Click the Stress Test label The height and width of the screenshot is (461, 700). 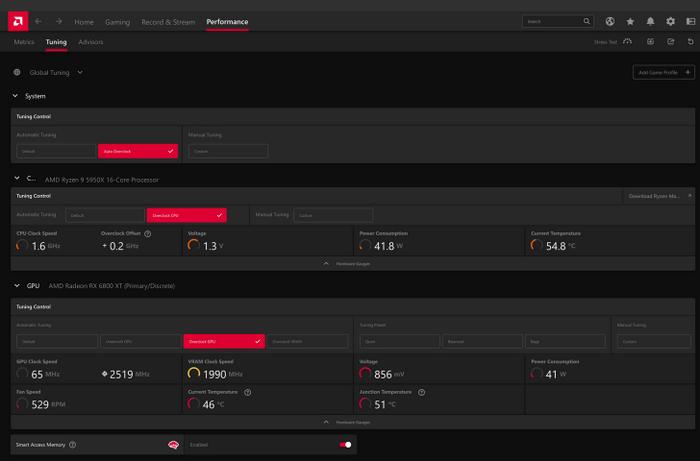click(605, 42)
